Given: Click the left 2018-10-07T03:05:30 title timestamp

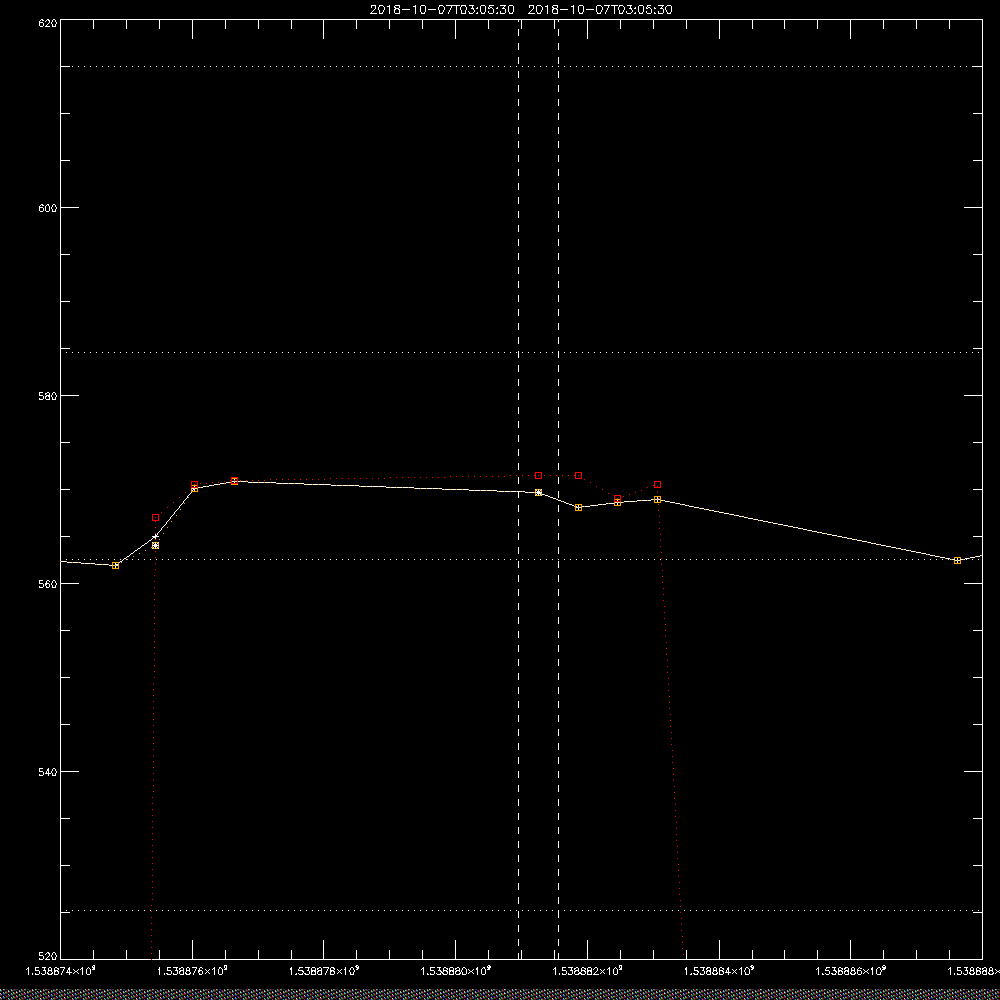Looking at the screenshot, I should pos(442,10).
